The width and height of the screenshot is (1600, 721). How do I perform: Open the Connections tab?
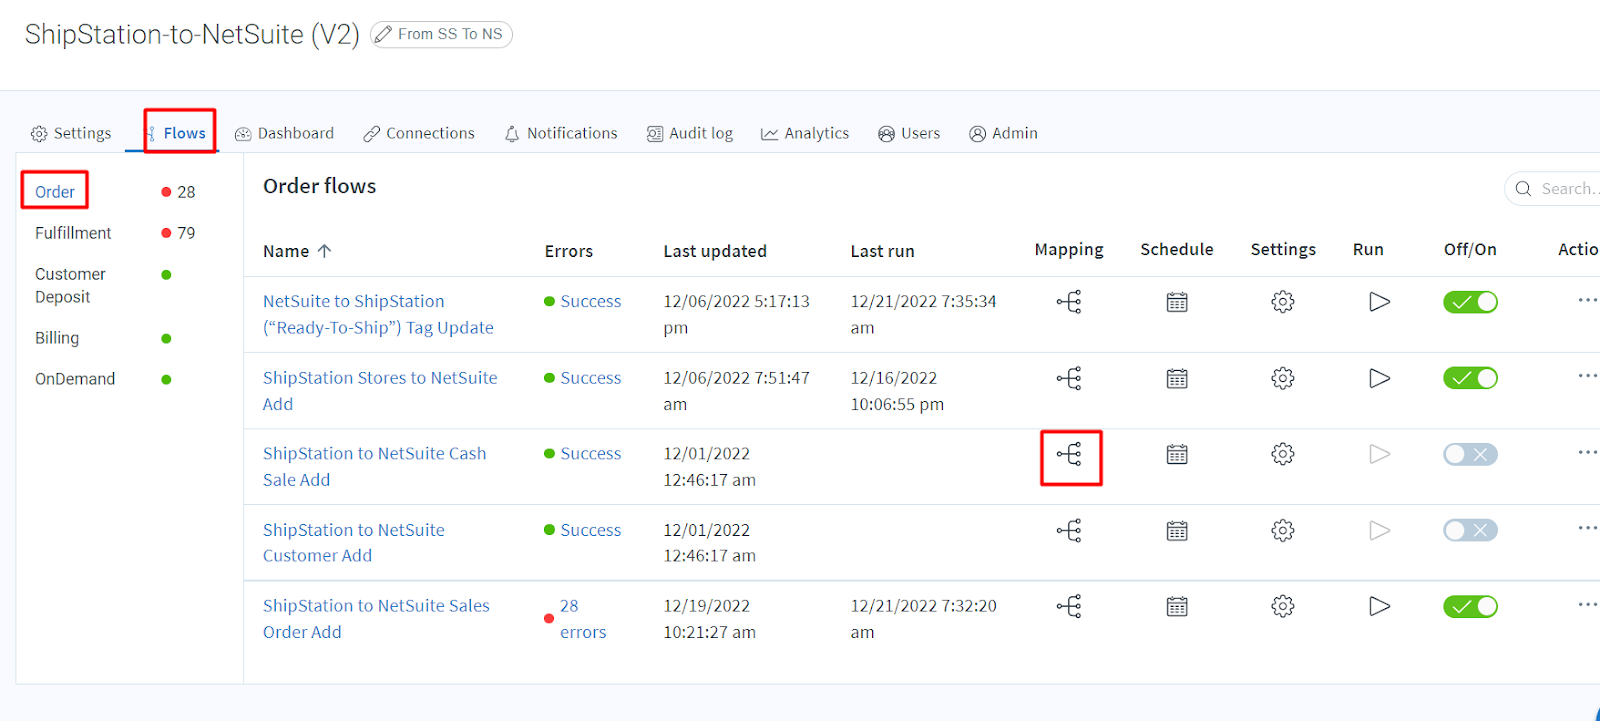419,133
